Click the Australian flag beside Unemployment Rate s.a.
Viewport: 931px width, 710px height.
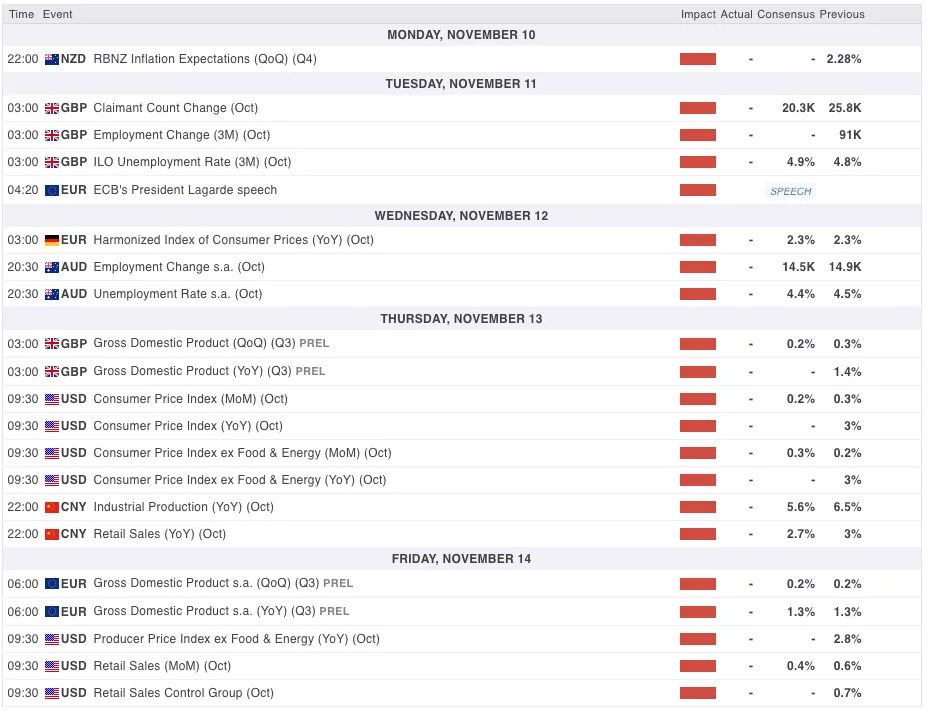(52, 294)
